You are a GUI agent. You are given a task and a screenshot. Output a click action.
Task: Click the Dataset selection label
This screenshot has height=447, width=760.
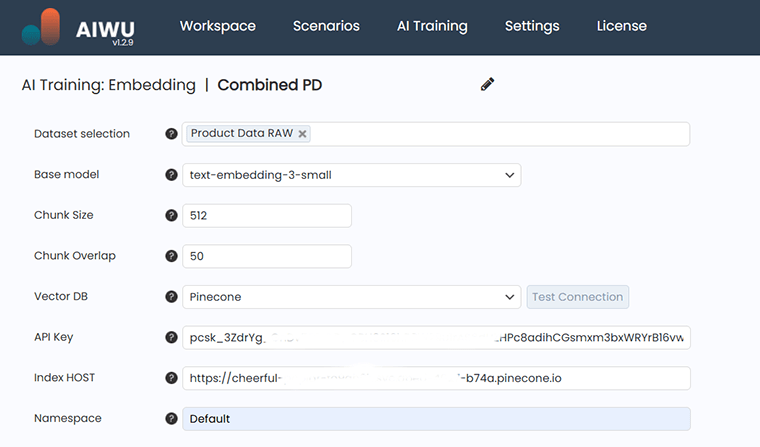[82, 134]
